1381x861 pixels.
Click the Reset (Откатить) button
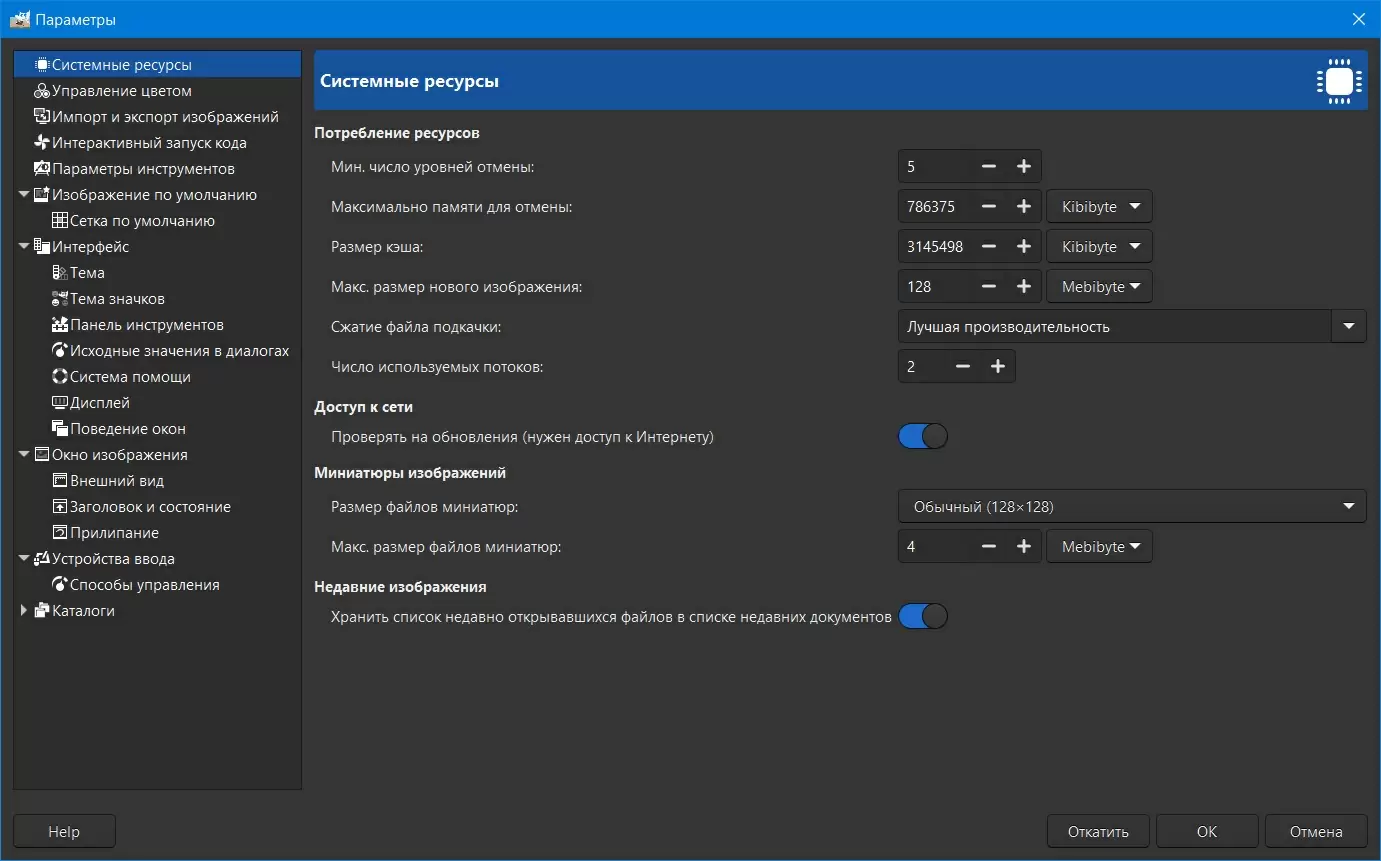(1098, 832)
